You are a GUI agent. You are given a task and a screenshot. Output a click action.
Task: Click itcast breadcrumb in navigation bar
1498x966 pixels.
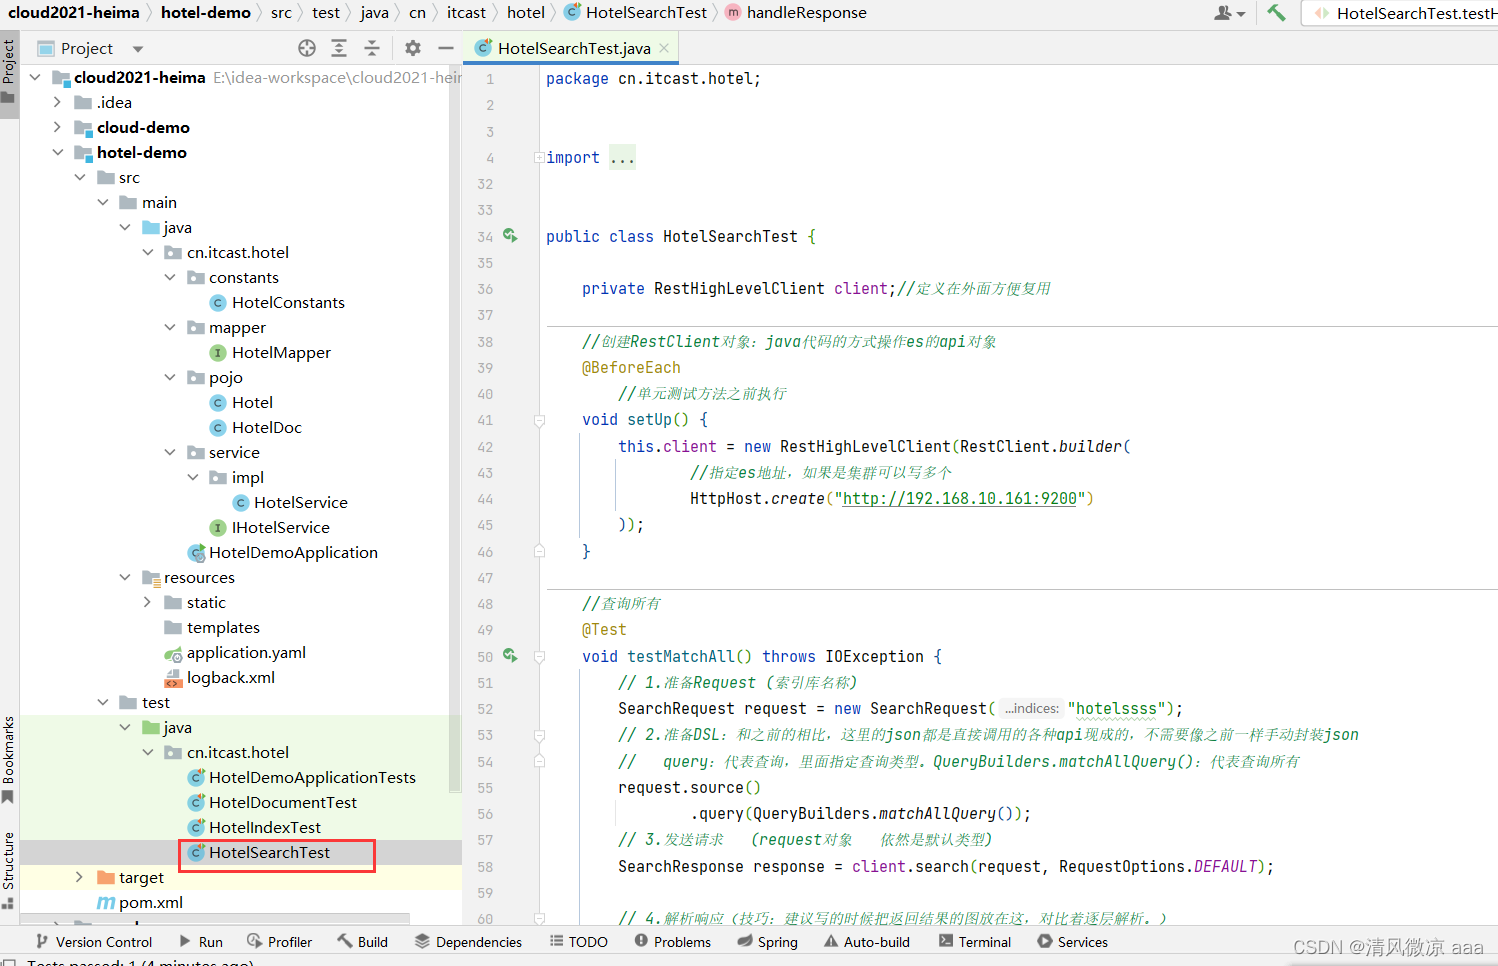coord(466,12)
